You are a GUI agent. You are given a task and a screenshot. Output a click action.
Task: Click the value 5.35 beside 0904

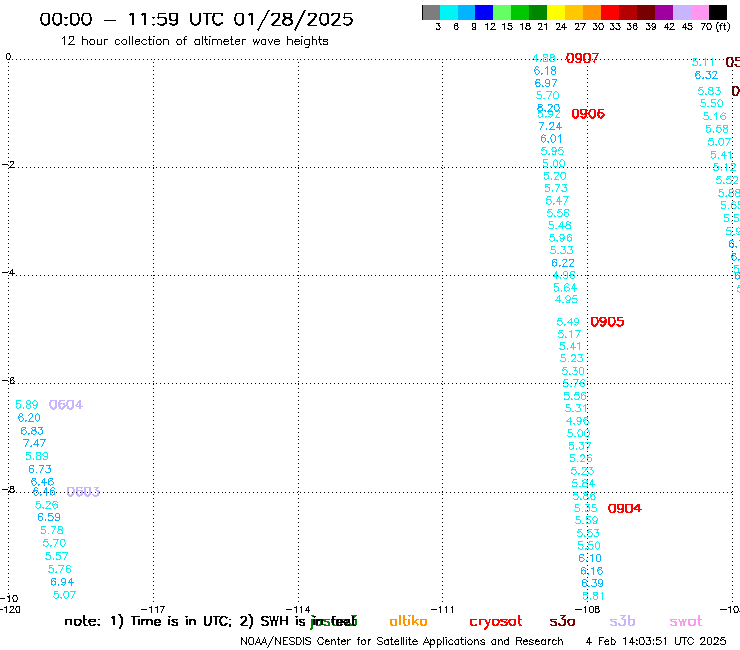[x=586, y=508]
